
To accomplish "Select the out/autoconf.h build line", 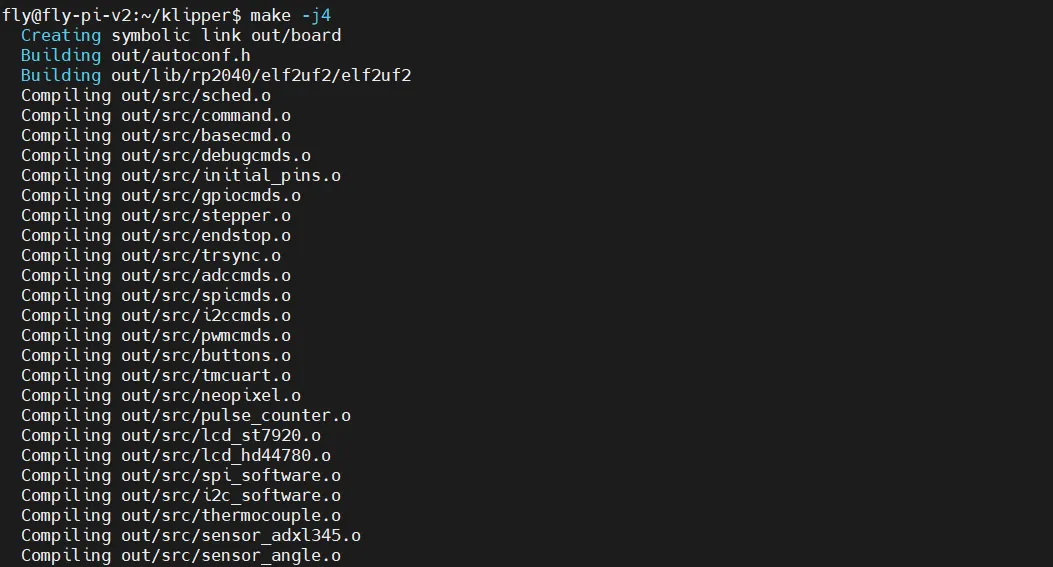I will 135,55.
